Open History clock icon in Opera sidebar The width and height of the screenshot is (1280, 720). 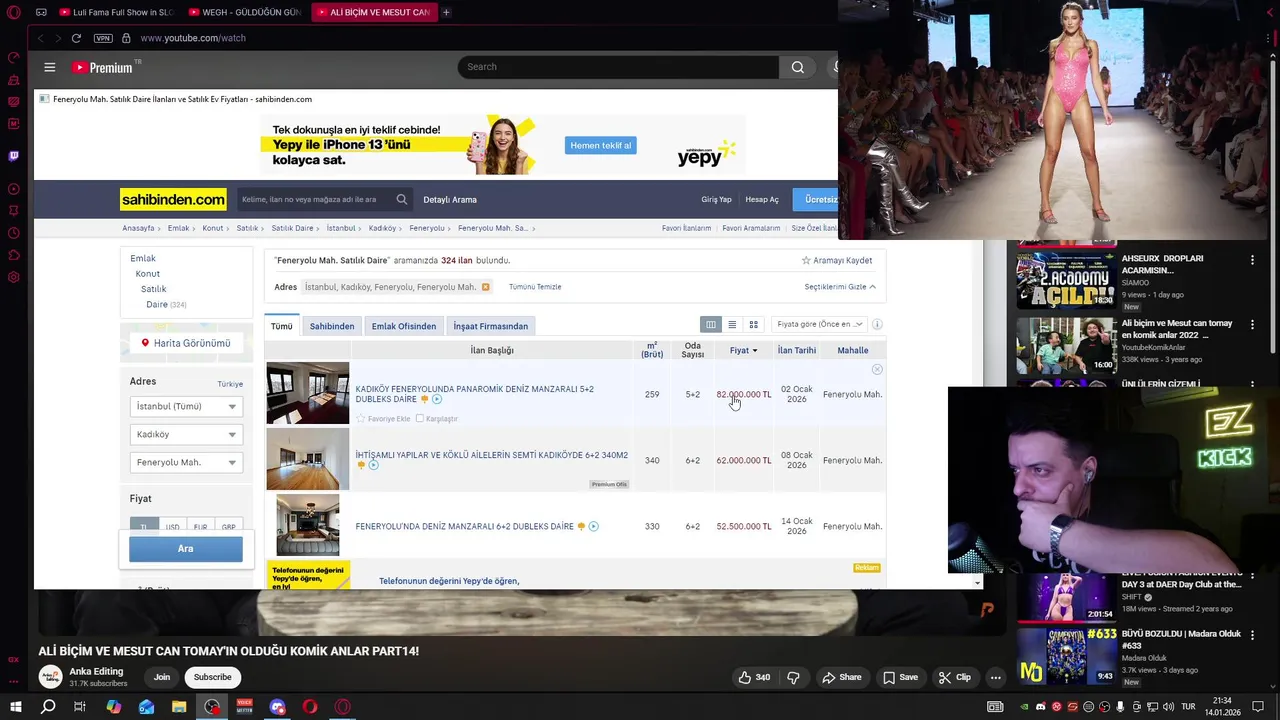[x=13, y=233]
